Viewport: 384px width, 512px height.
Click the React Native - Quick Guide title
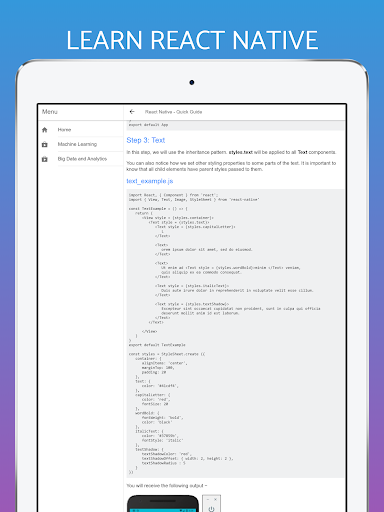(x=173, y=112)
